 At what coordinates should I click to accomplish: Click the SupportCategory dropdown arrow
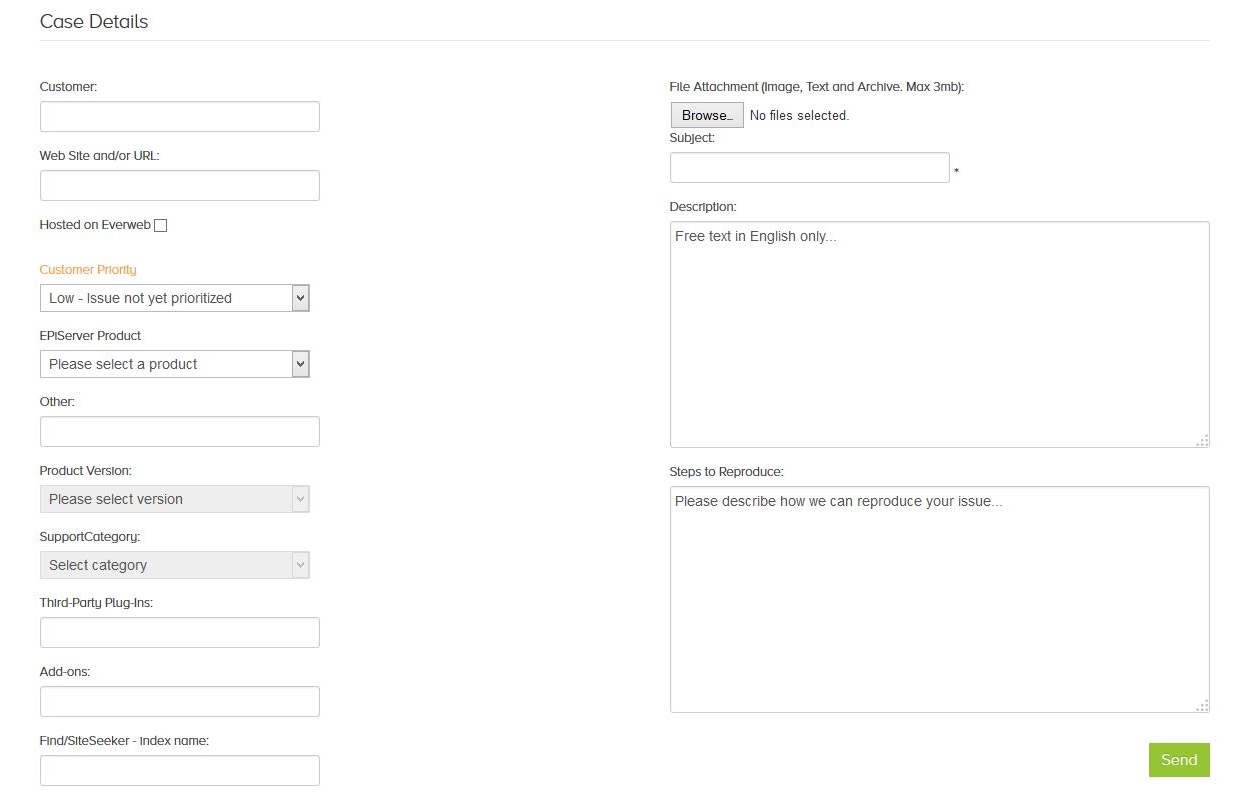click(301, 565)
